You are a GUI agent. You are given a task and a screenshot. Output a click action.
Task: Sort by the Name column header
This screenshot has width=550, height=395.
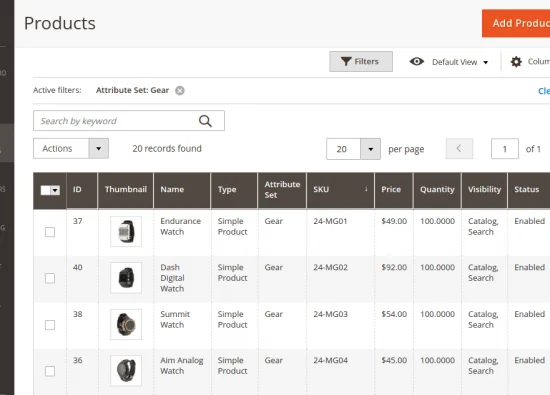click(x=182, y=190)
